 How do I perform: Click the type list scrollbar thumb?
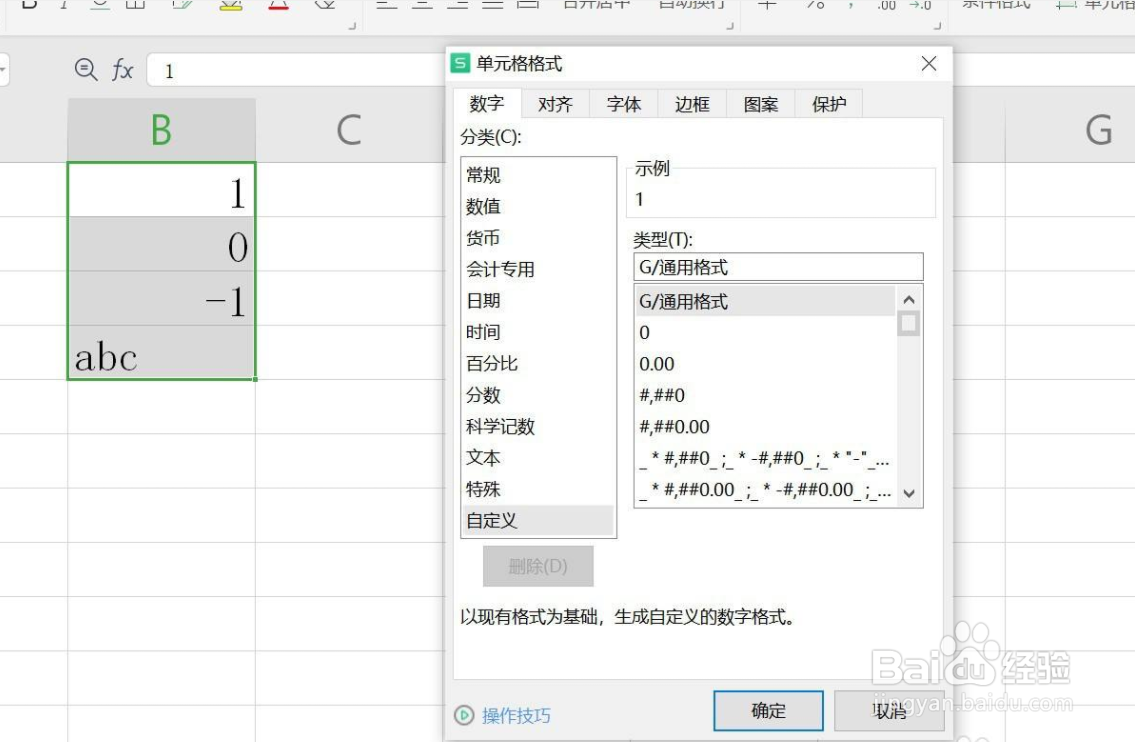click(x=908, y=323)
